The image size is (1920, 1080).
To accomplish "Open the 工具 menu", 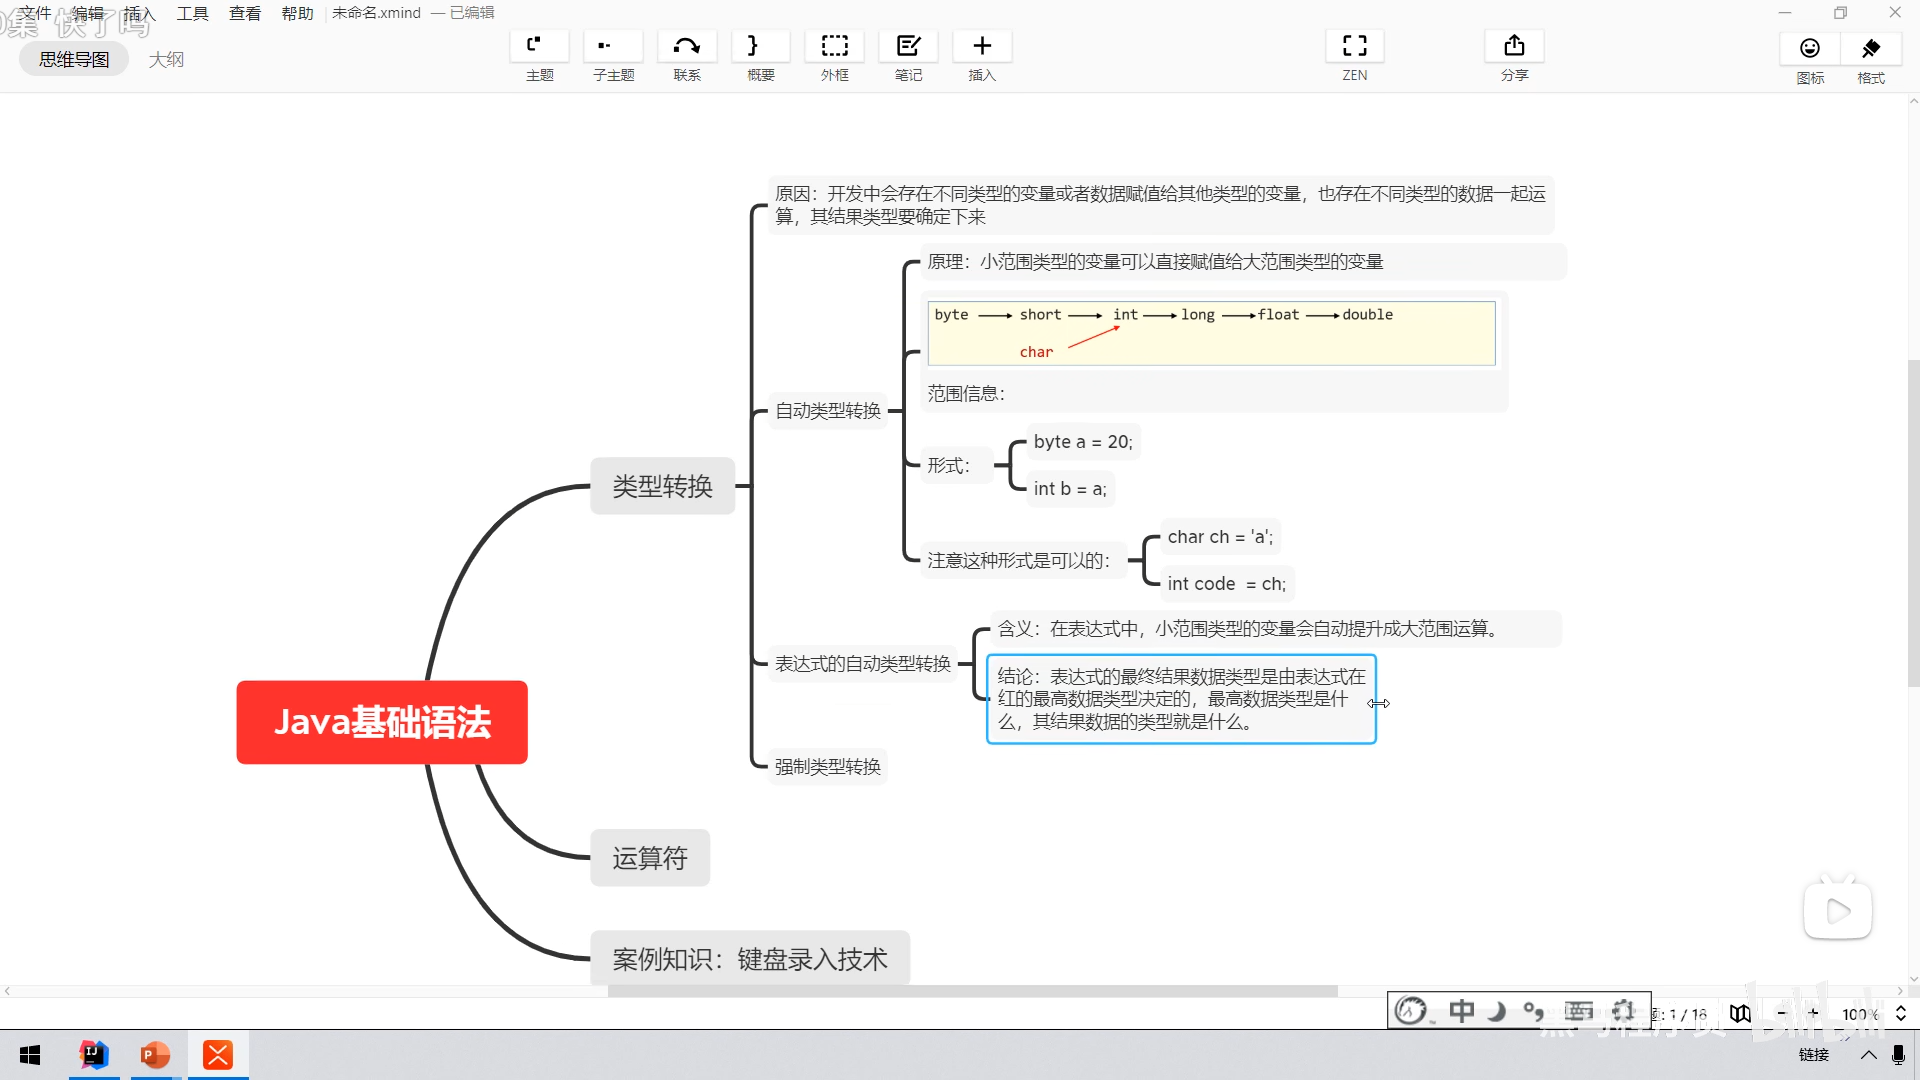I will click(x=192, y=13).
